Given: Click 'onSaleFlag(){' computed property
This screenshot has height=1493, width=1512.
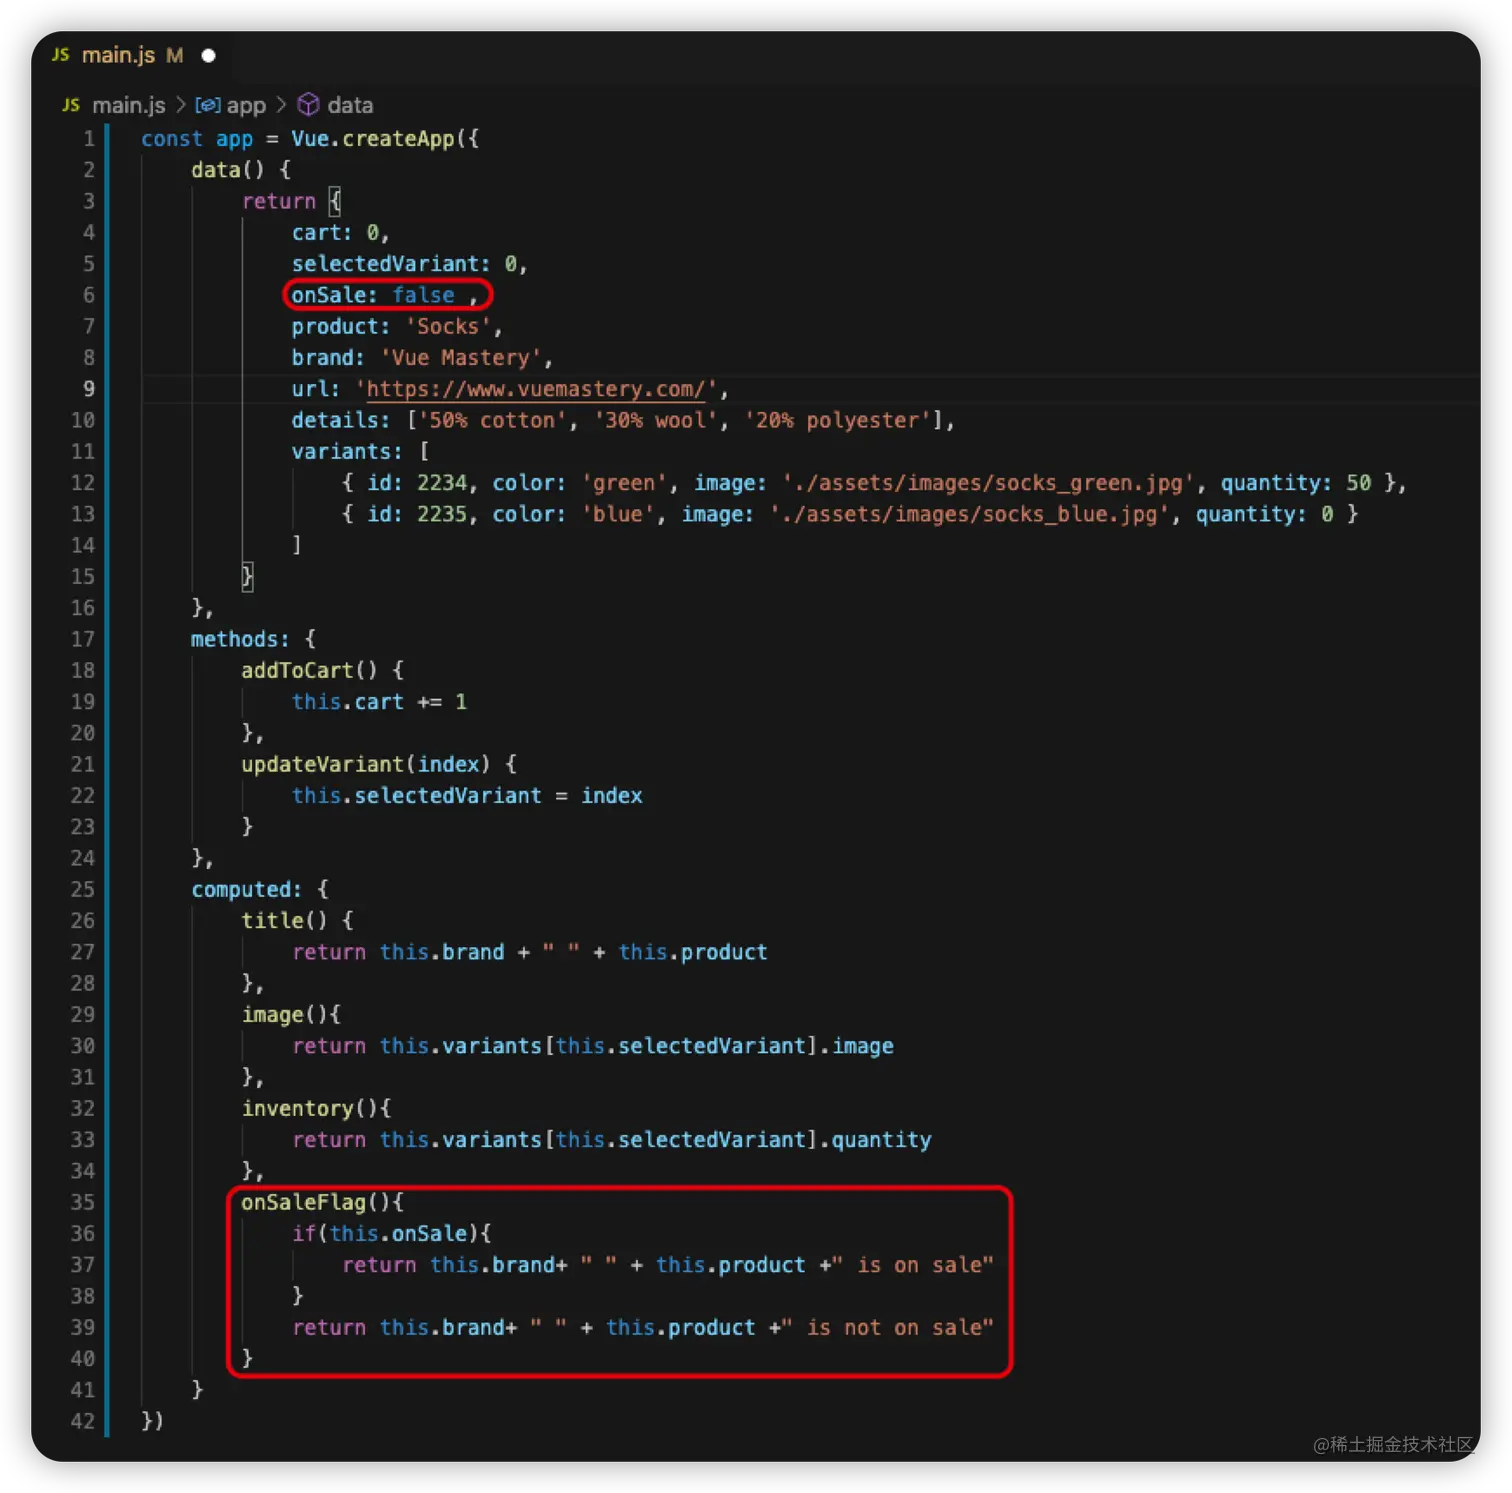Looking at the screenshot, I should click(x=322, y=1203).
